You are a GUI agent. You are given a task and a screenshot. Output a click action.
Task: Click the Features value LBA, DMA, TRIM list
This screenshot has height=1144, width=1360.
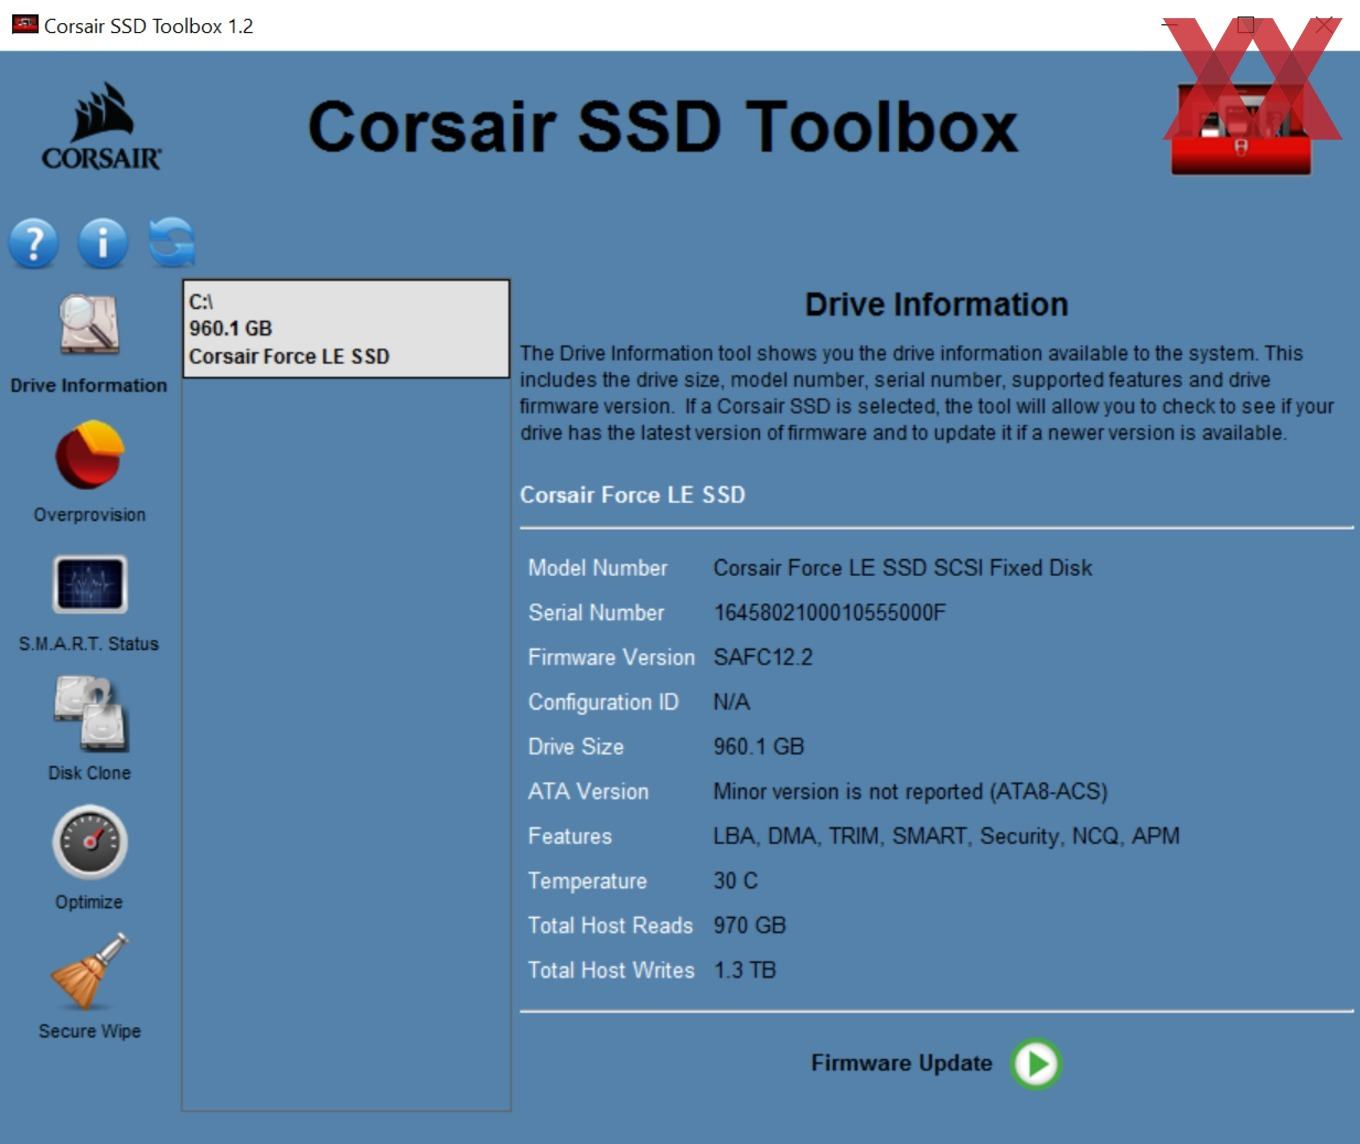[946, 836]
